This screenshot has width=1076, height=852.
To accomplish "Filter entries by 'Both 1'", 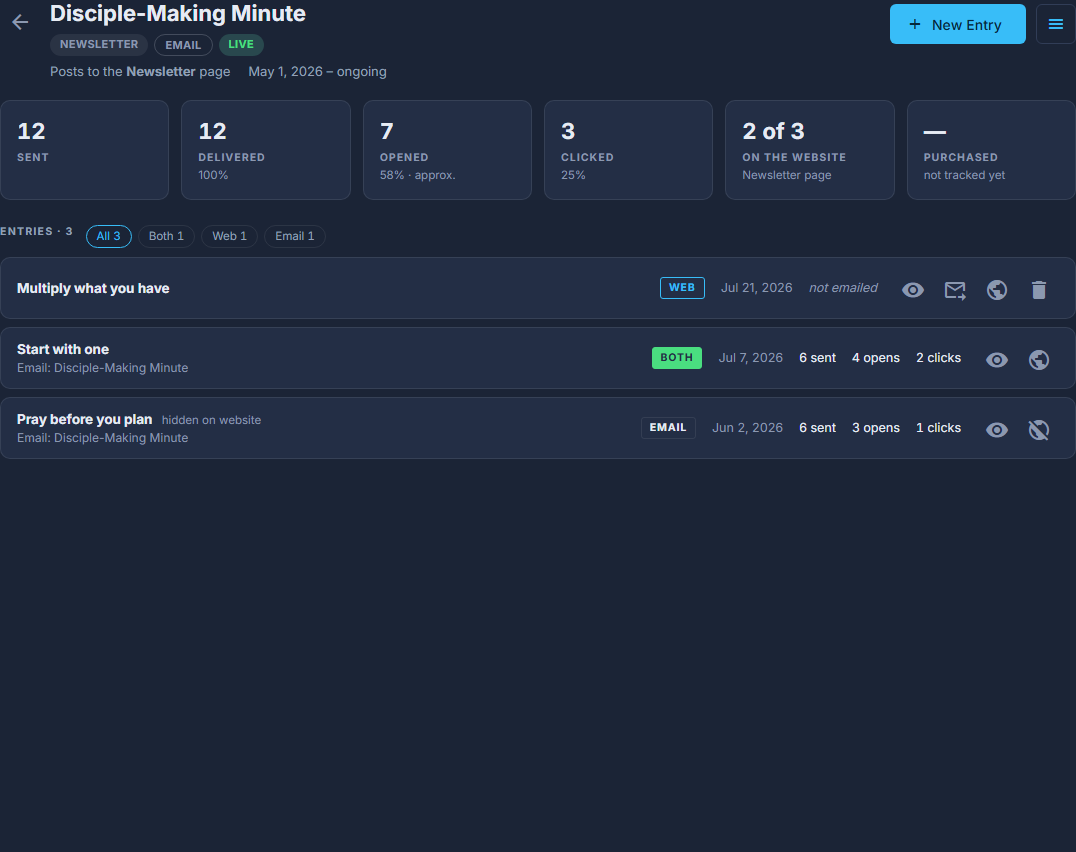I will pos(166,236).
